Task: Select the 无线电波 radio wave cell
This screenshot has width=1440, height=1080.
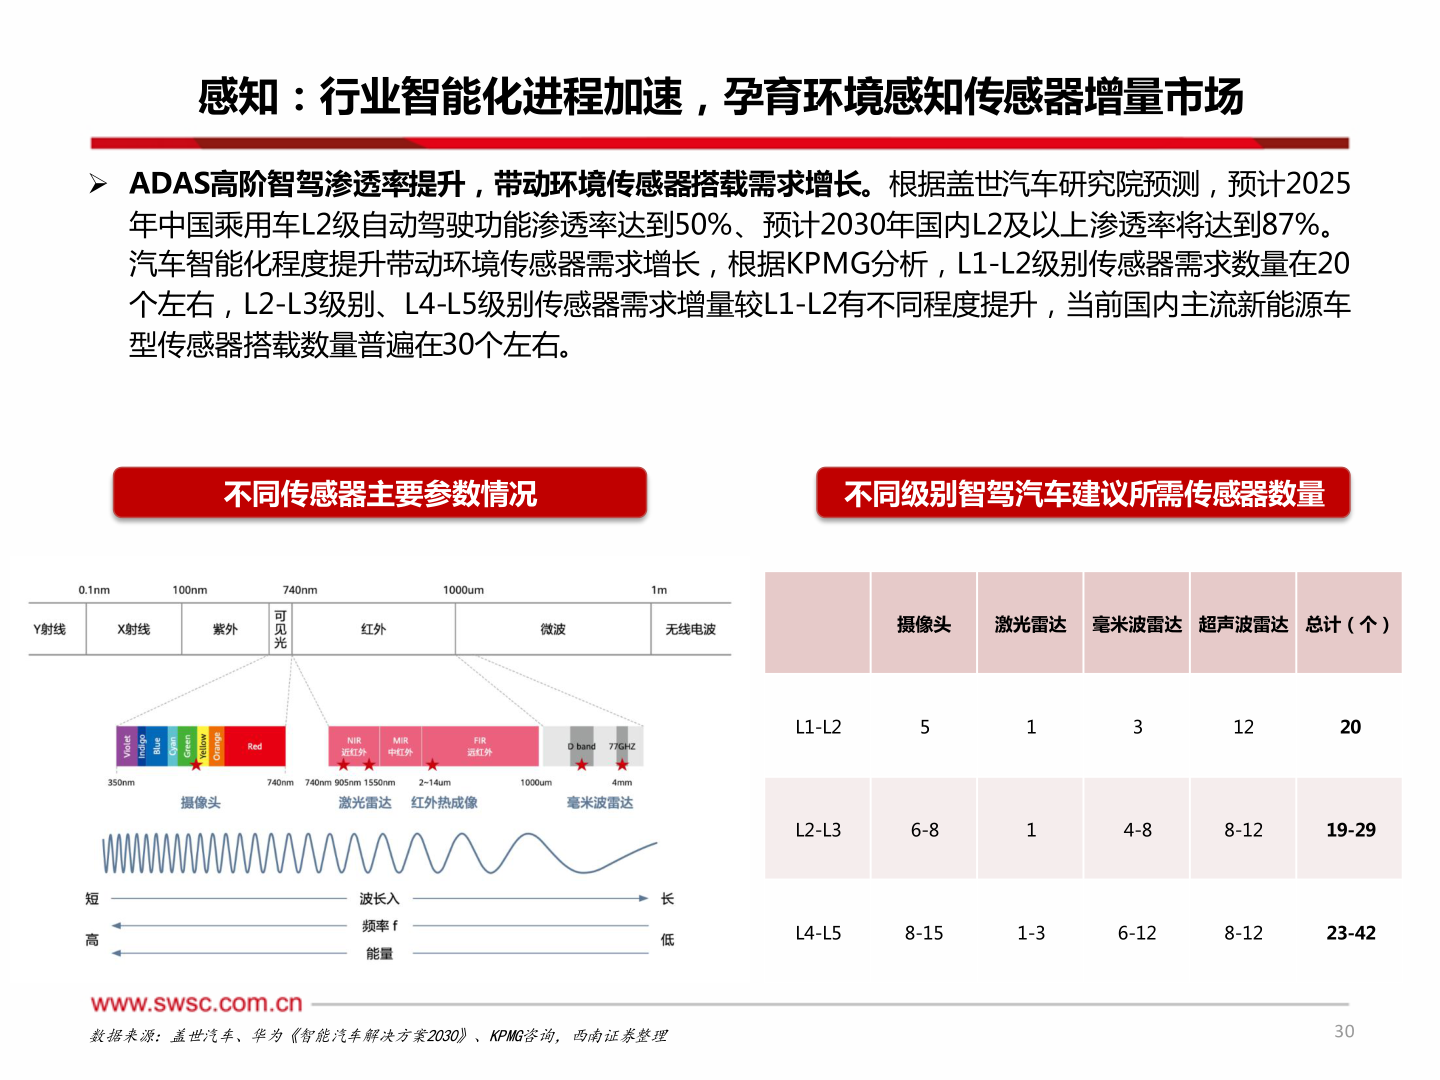Action: pos(690,629)
